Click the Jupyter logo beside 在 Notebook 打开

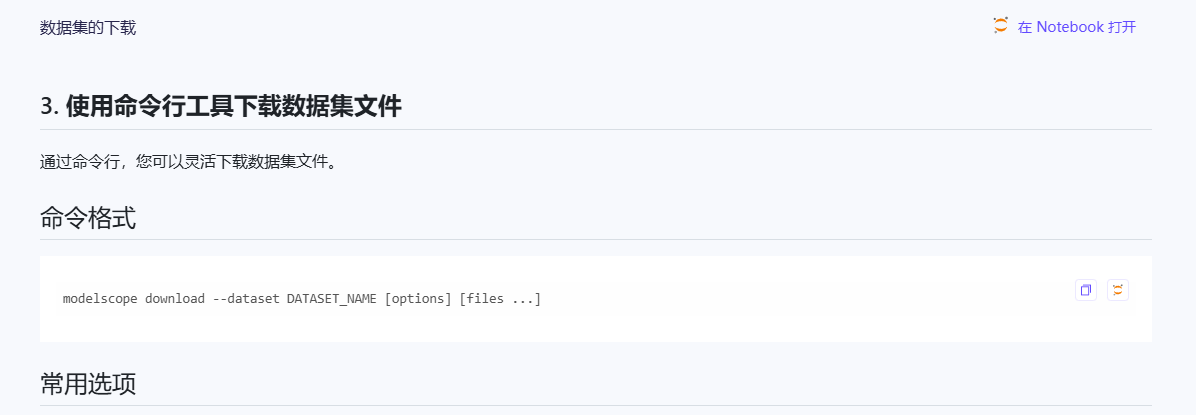pyautogui.click(x=1001, y=25)
